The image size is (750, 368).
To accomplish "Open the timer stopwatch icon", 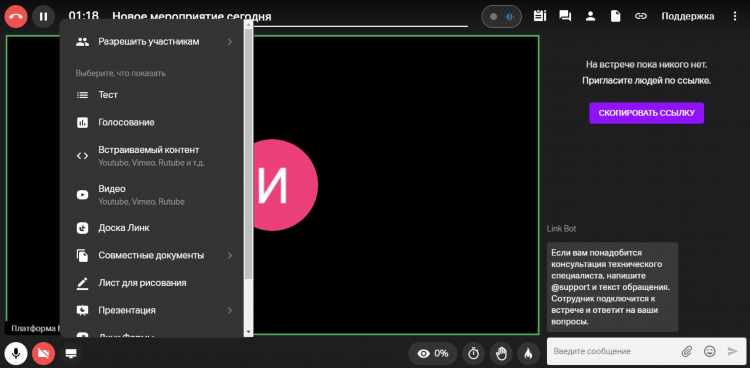I will pyautogui.click(x=474, y=354).
